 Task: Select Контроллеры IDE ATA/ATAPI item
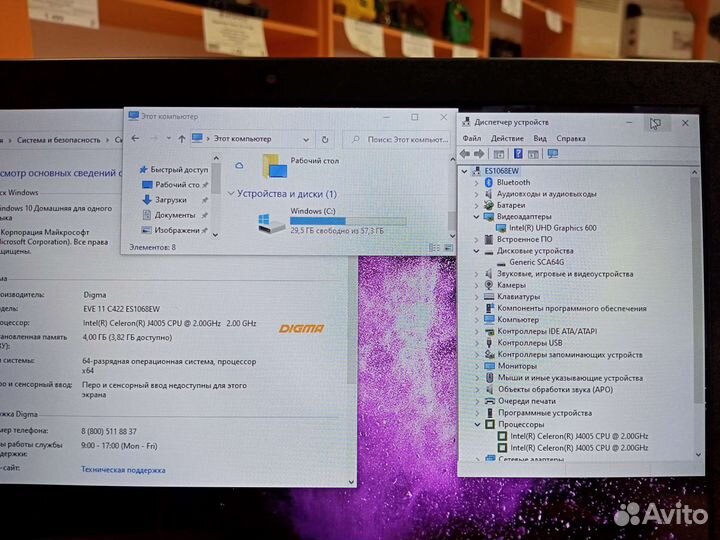click(x=547, y=331)
